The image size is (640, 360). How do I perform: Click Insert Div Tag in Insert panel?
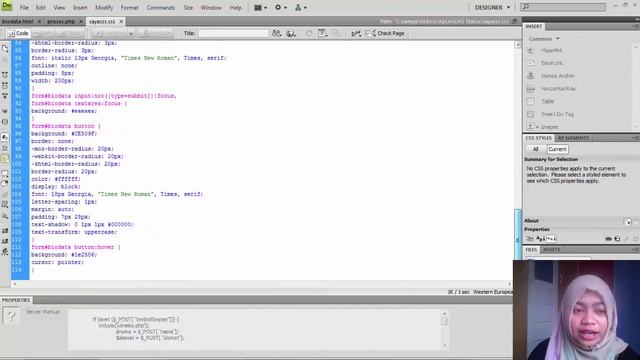point(557,114)
